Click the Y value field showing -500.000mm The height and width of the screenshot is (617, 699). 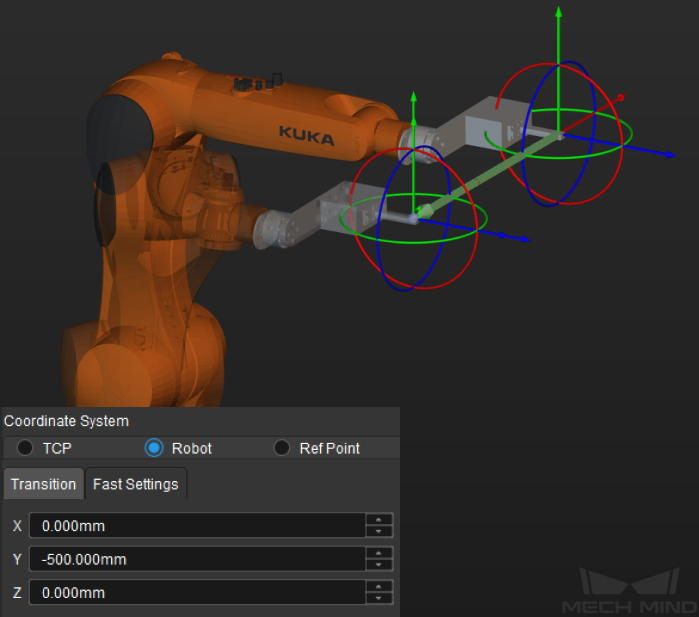pos(197,559)
